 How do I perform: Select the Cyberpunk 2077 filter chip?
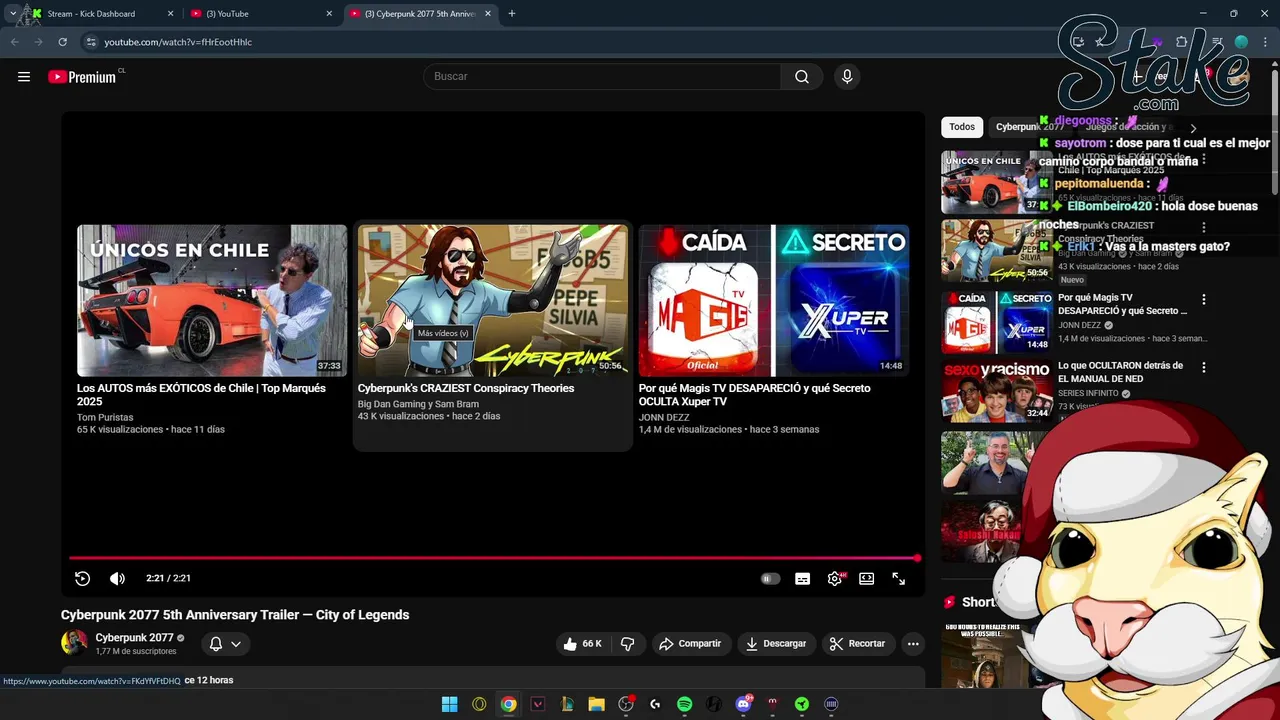tap(1030, 127)
